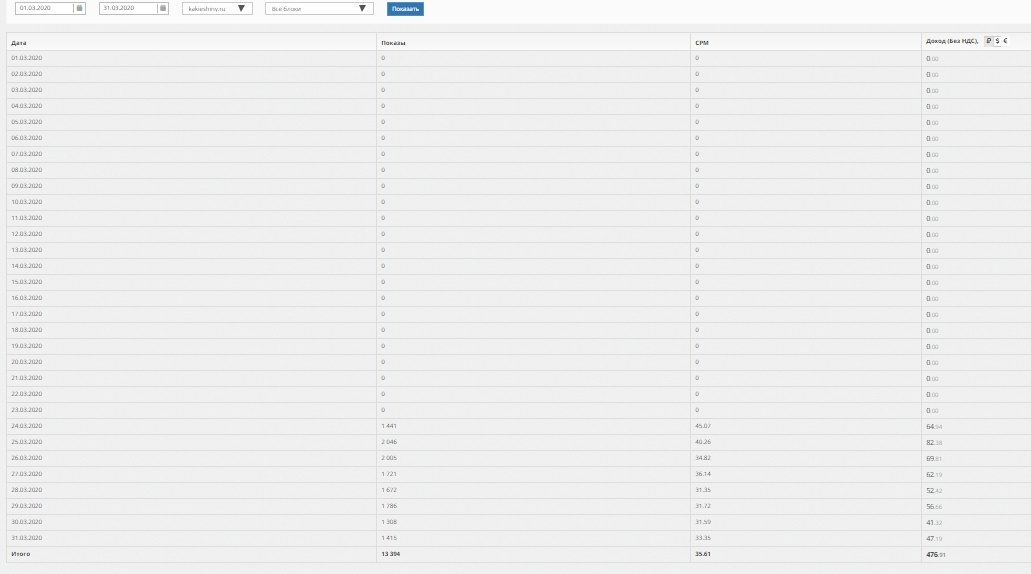
Task: Click impressions value 1 672
Action: (389, 490)
